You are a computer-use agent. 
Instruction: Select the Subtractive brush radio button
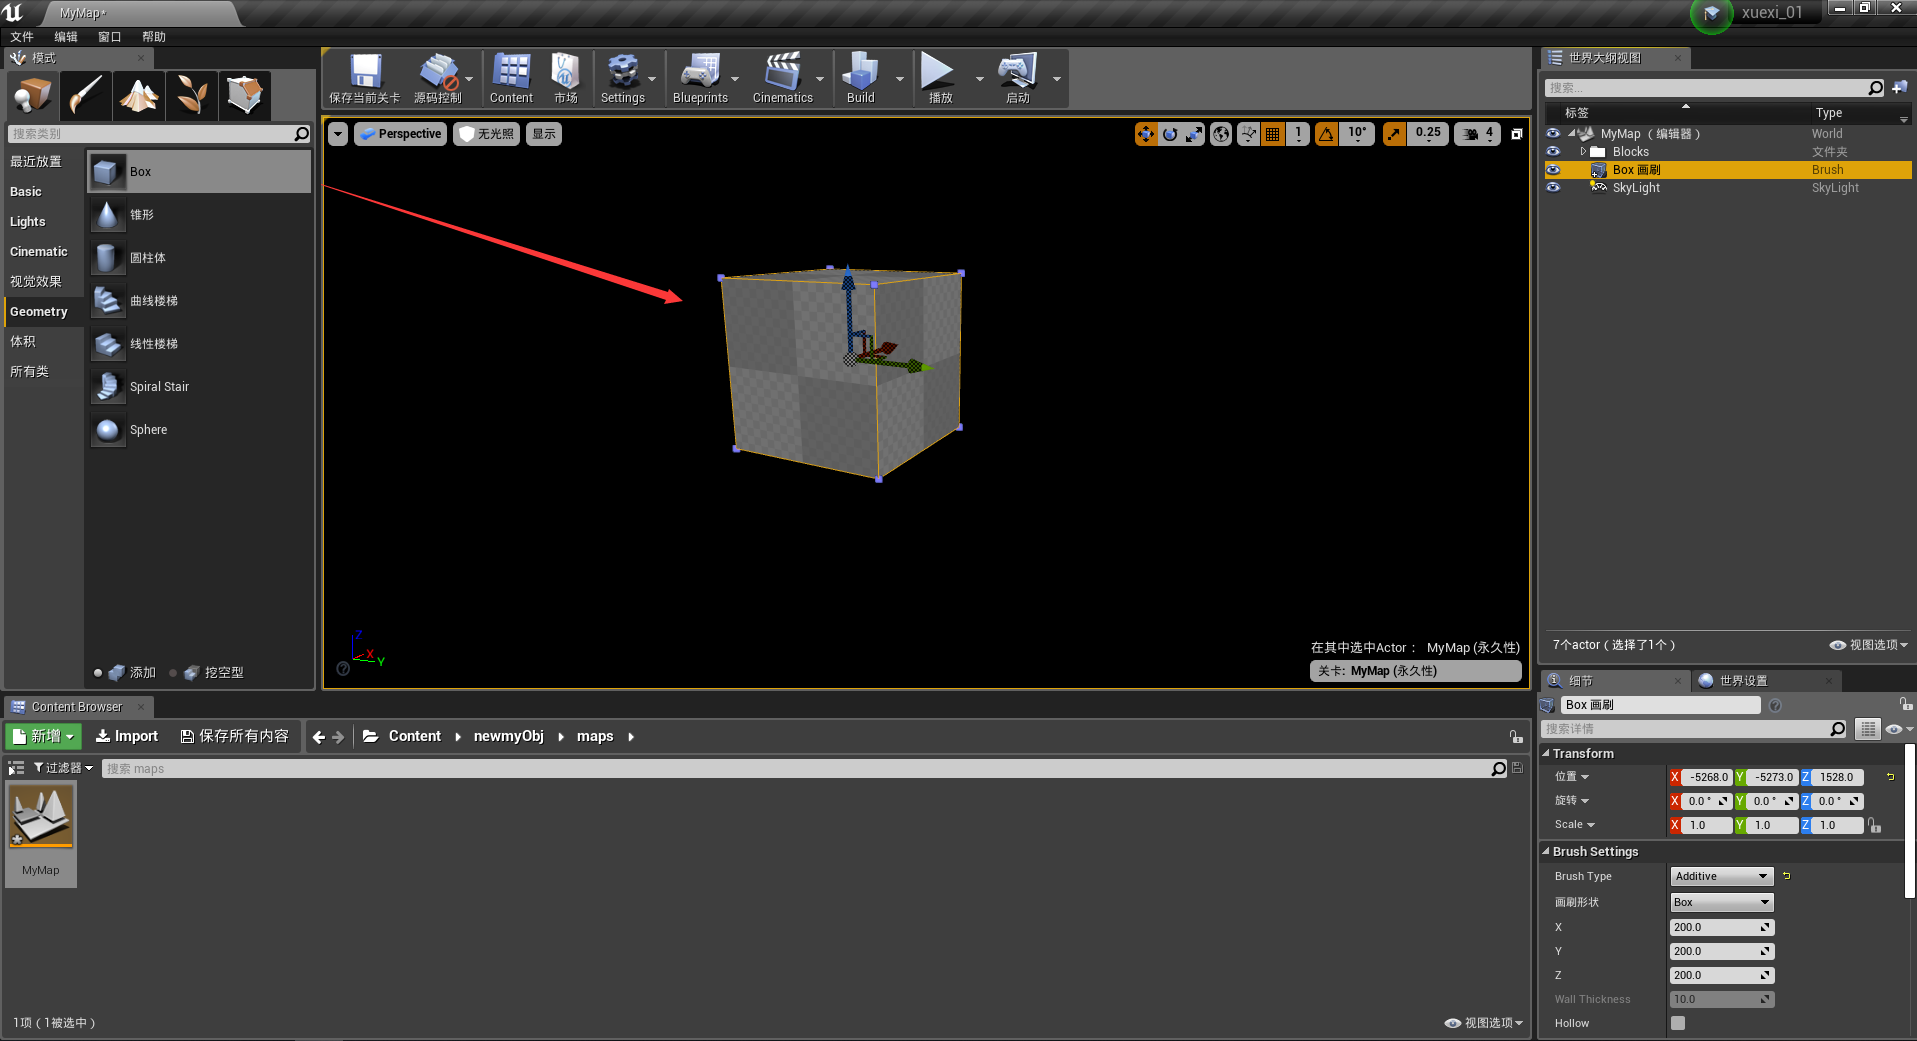(173, 673)
